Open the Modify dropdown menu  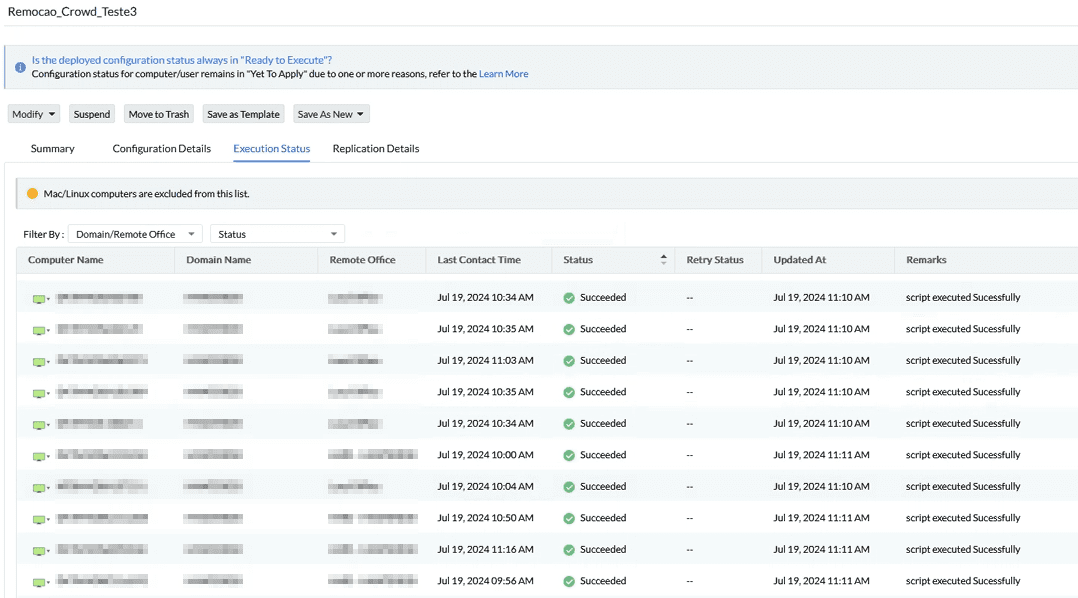(x=34, y=114)
